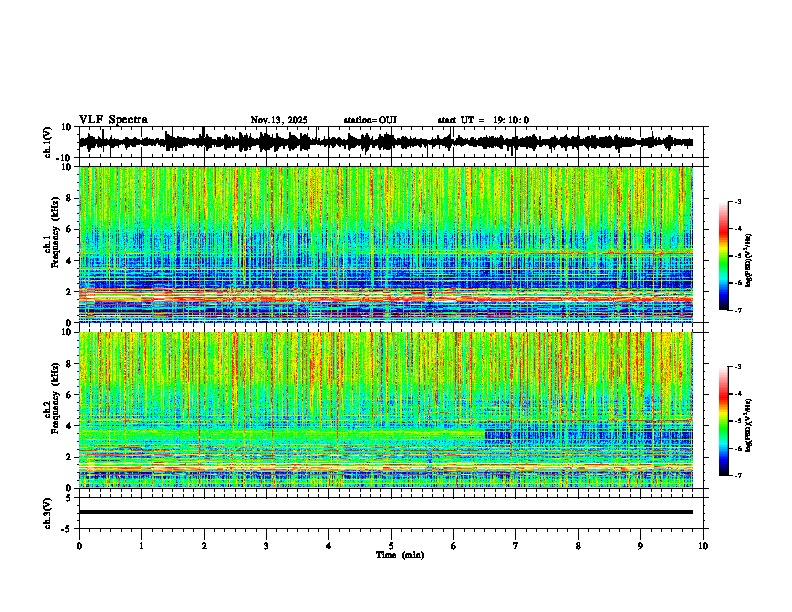Click the time axis tick label "5"
The image size is (792, 612).
click(x=391, y=546)
